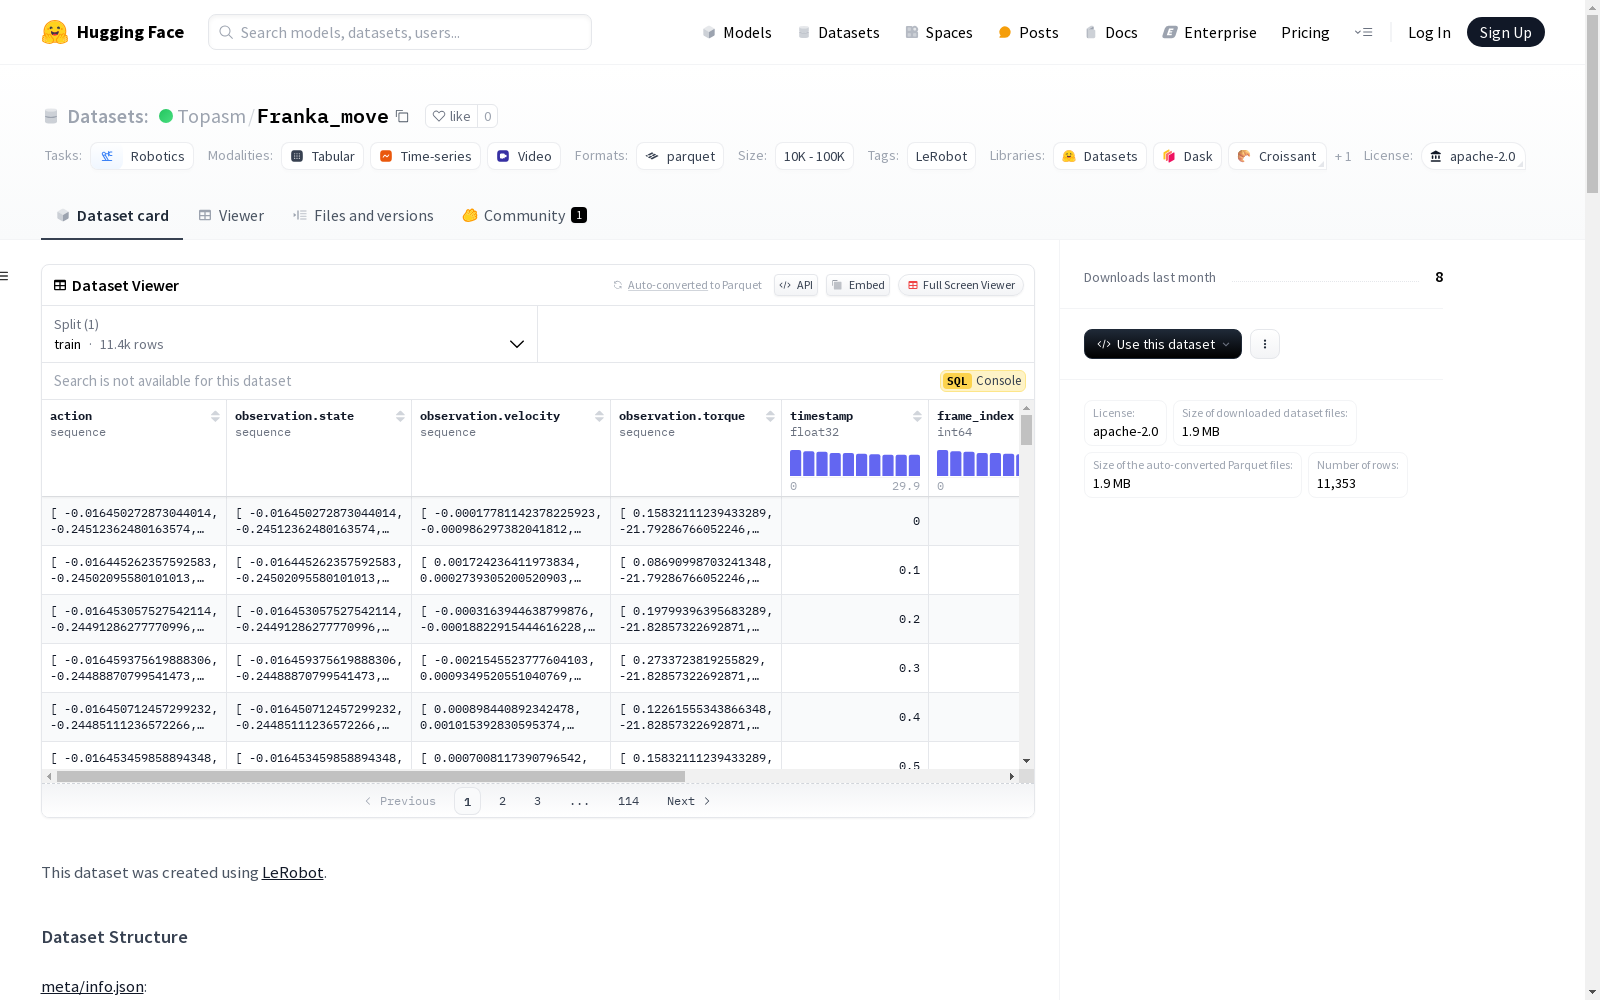Click the timestamp histogram distribution bars
Image resolution: width=1600 pixels, height=1000 pixels.
pyautogui.click(x=855, y=463)
